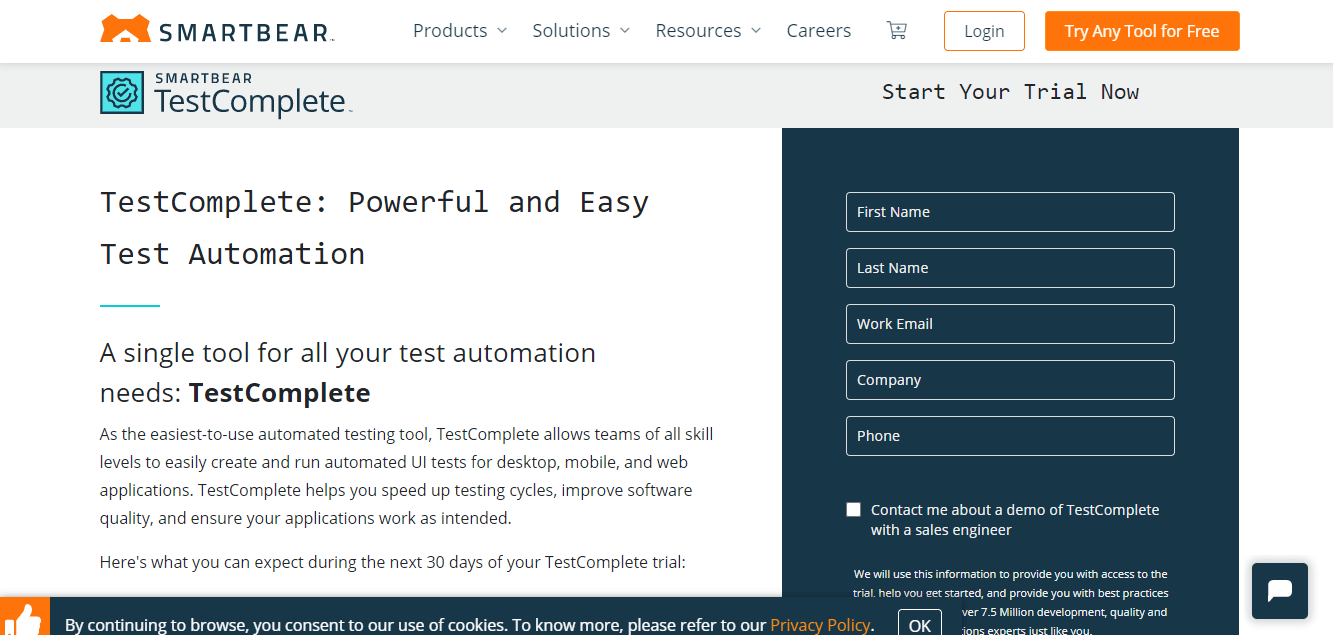The width and height of the screenshot is (1333, 635).
Task: Focus the Last Name field
Action: [1010, 268]
